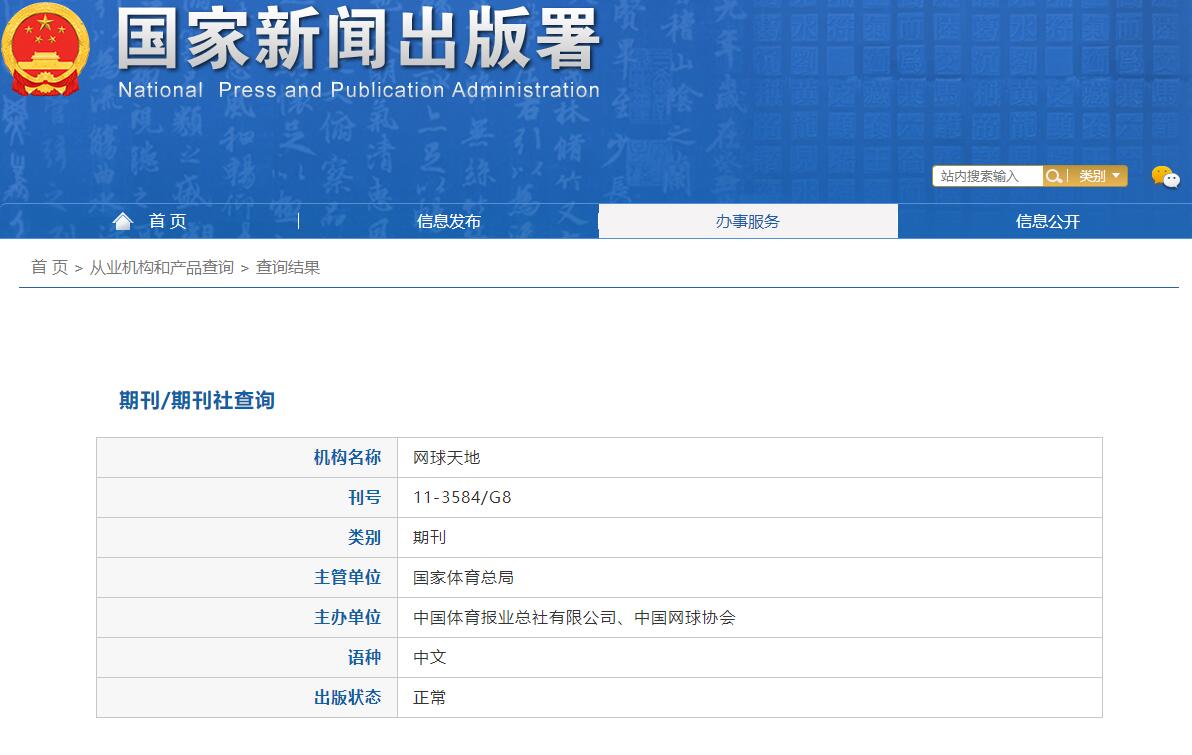Click the speech-bubble chat icon top right

pos(1166,178)
